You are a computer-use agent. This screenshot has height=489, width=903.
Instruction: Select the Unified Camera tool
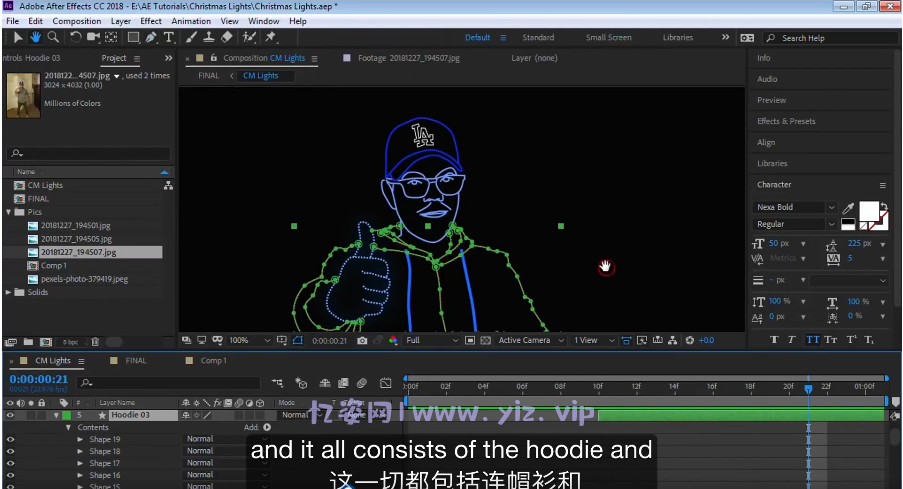93,37
